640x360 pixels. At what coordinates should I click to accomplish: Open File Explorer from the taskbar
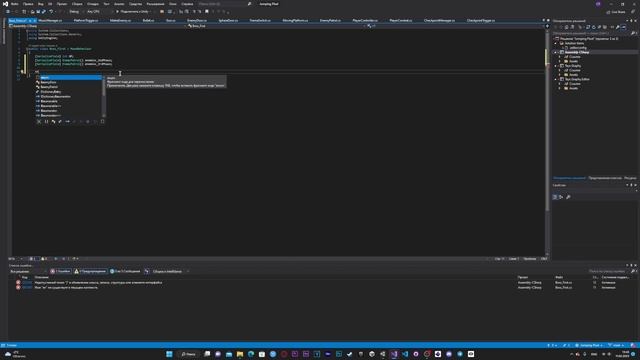pyautogui.click(x=240, y=354)
